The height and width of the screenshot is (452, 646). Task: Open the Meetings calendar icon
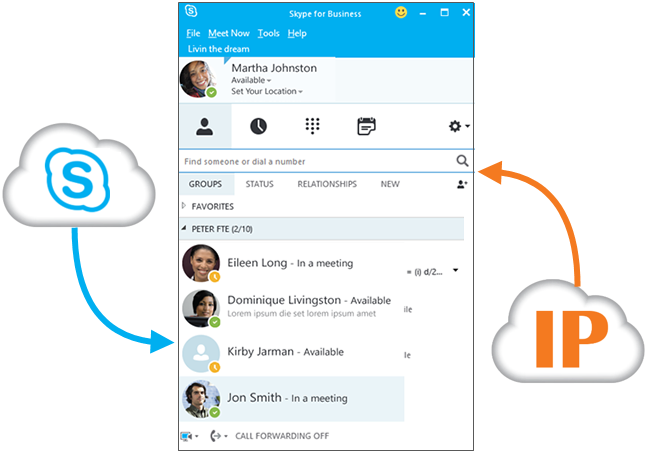tap(366, 127)
